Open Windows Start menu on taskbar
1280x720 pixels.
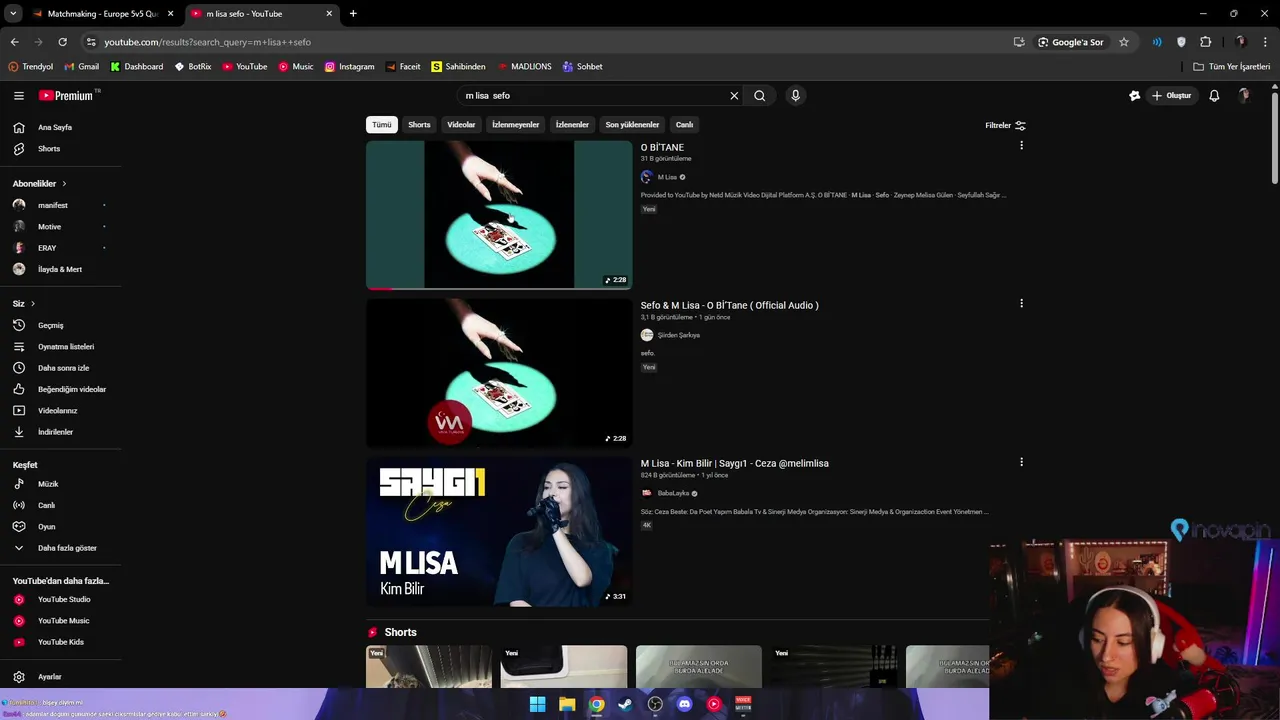tap(538, 704)
